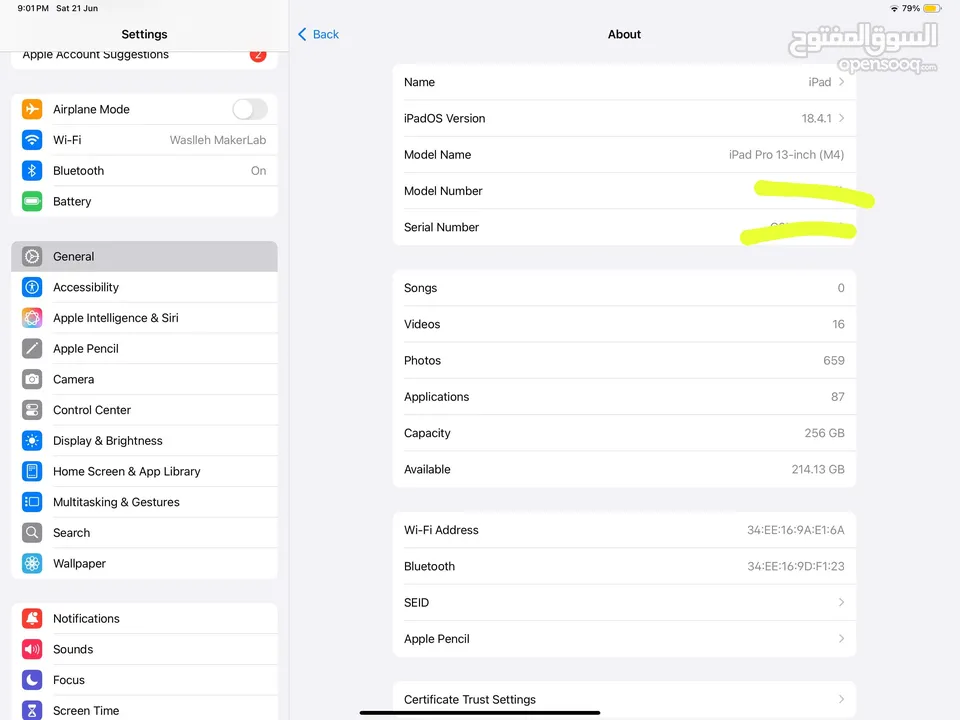Viewport: 960px width, 720px height.
Task: Tap the Bluetooth On status text
Action: [x=258, y=170]
